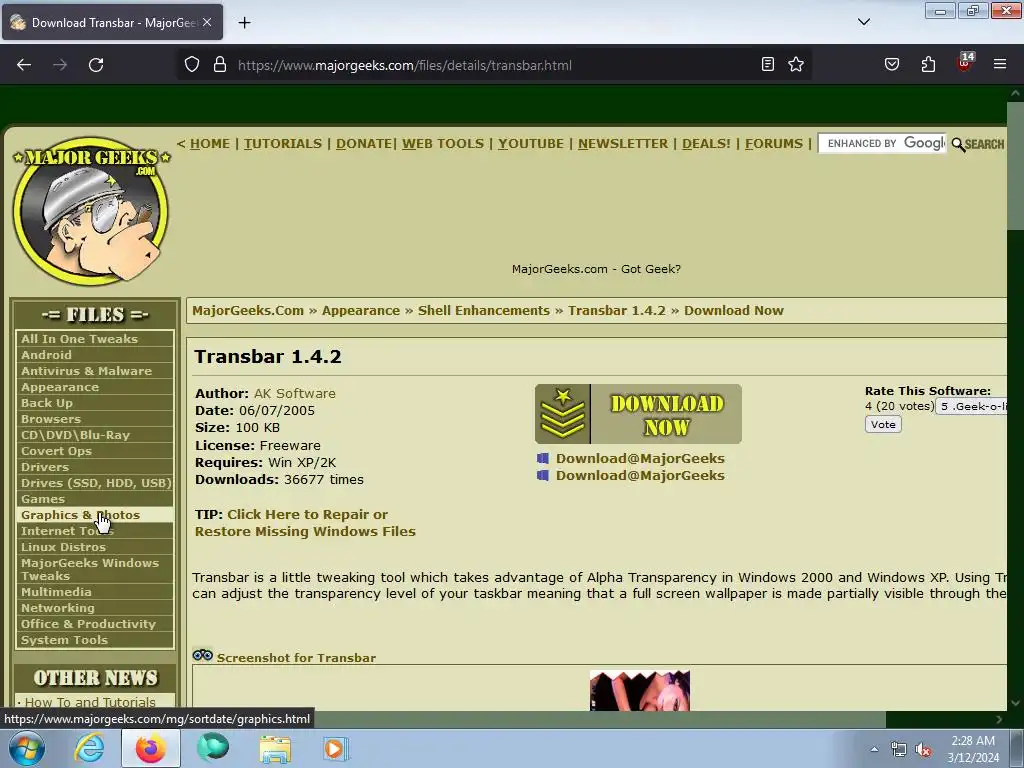Toggle reader view icon in address bar
Screen dimensions: 1024x768
[768, 64]
